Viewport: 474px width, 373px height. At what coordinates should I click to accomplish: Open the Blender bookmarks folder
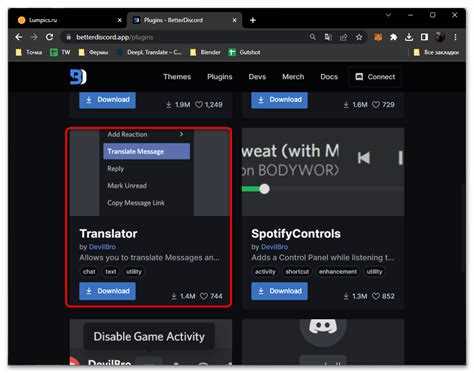[x=205, y=52]
